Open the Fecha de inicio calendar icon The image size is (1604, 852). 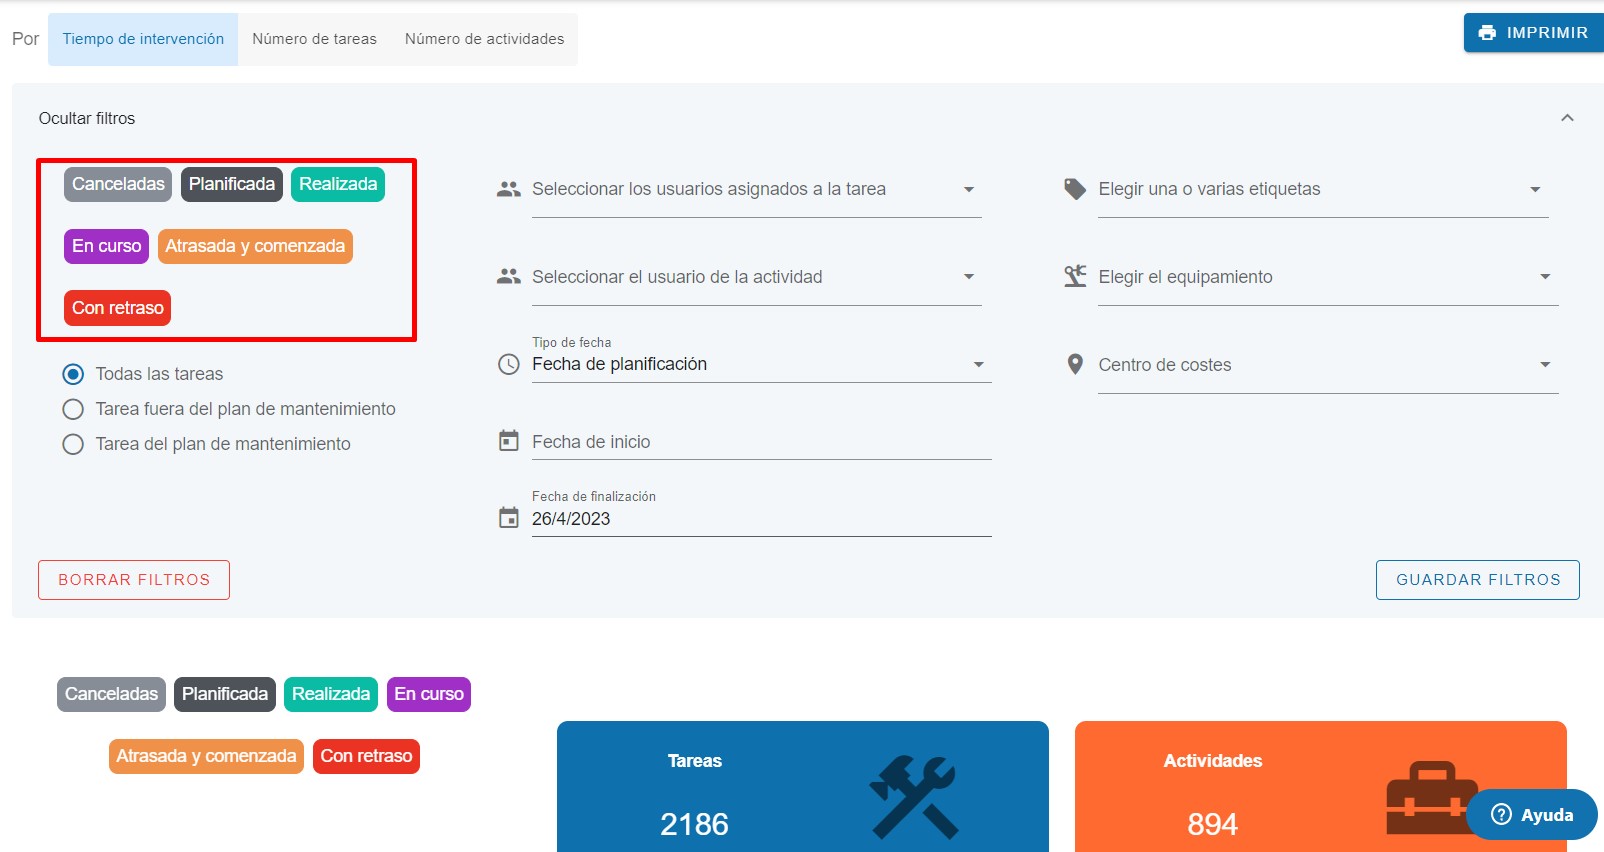509,441
